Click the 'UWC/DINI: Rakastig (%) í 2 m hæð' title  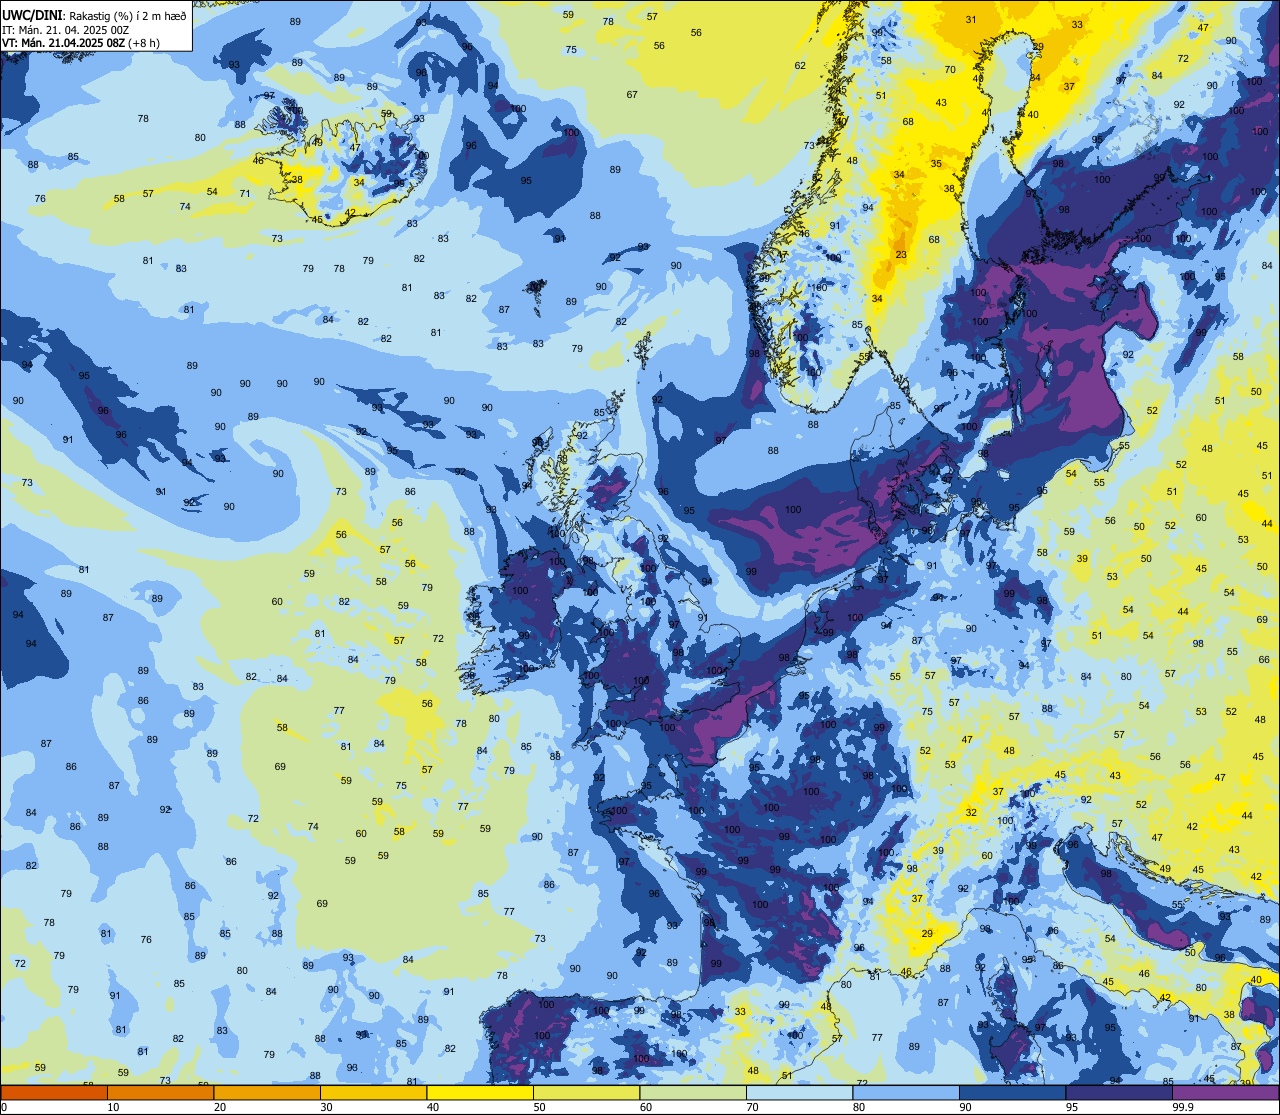click(94, 15)
